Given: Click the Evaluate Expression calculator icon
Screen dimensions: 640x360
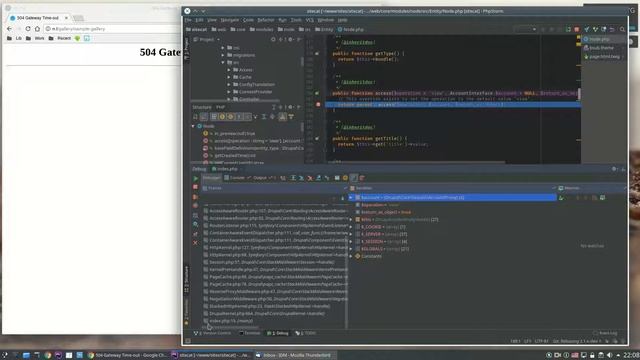Looking at the screenshot, I should 337,178.
